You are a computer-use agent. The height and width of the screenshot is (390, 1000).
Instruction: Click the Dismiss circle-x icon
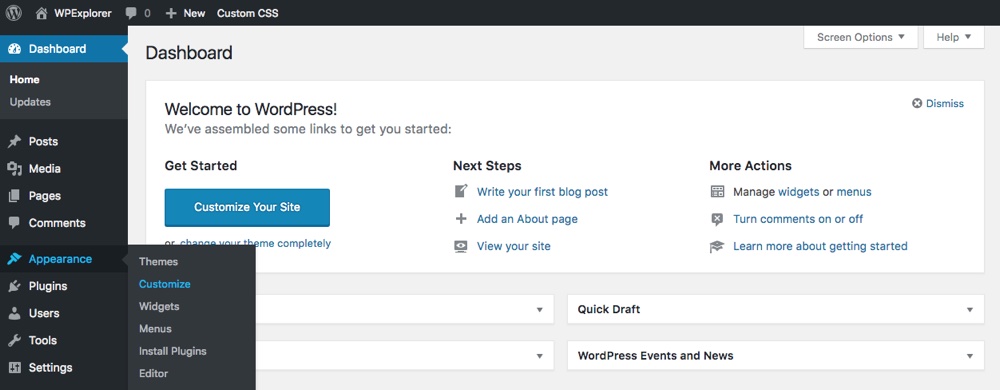917,103
